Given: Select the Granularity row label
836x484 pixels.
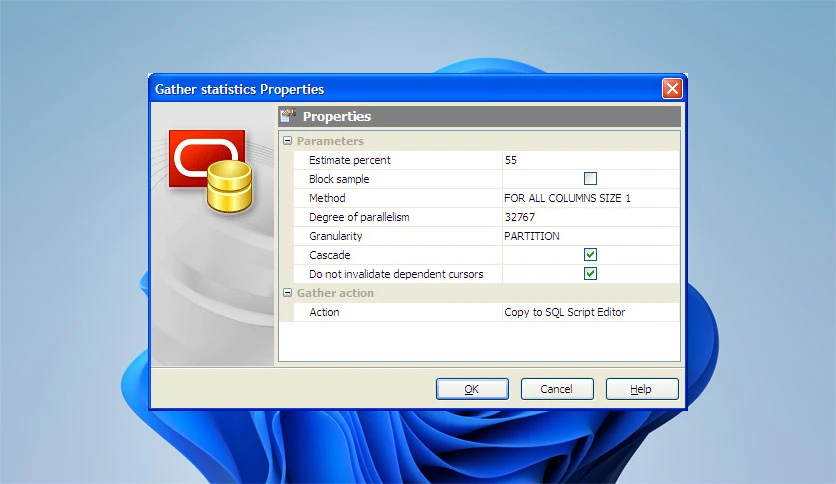Looking at the screenshot, I should (x=335, y=236).
